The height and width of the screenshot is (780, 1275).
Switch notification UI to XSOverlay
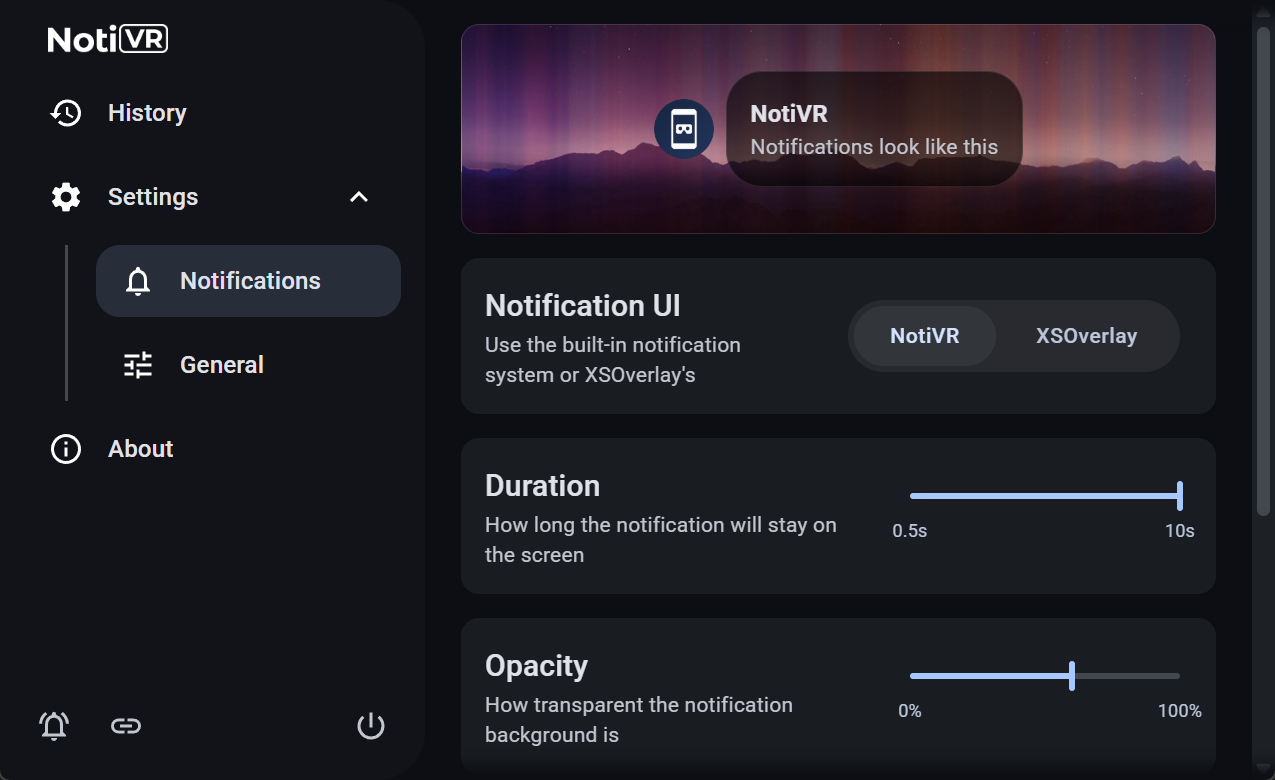click(1086, 336)
